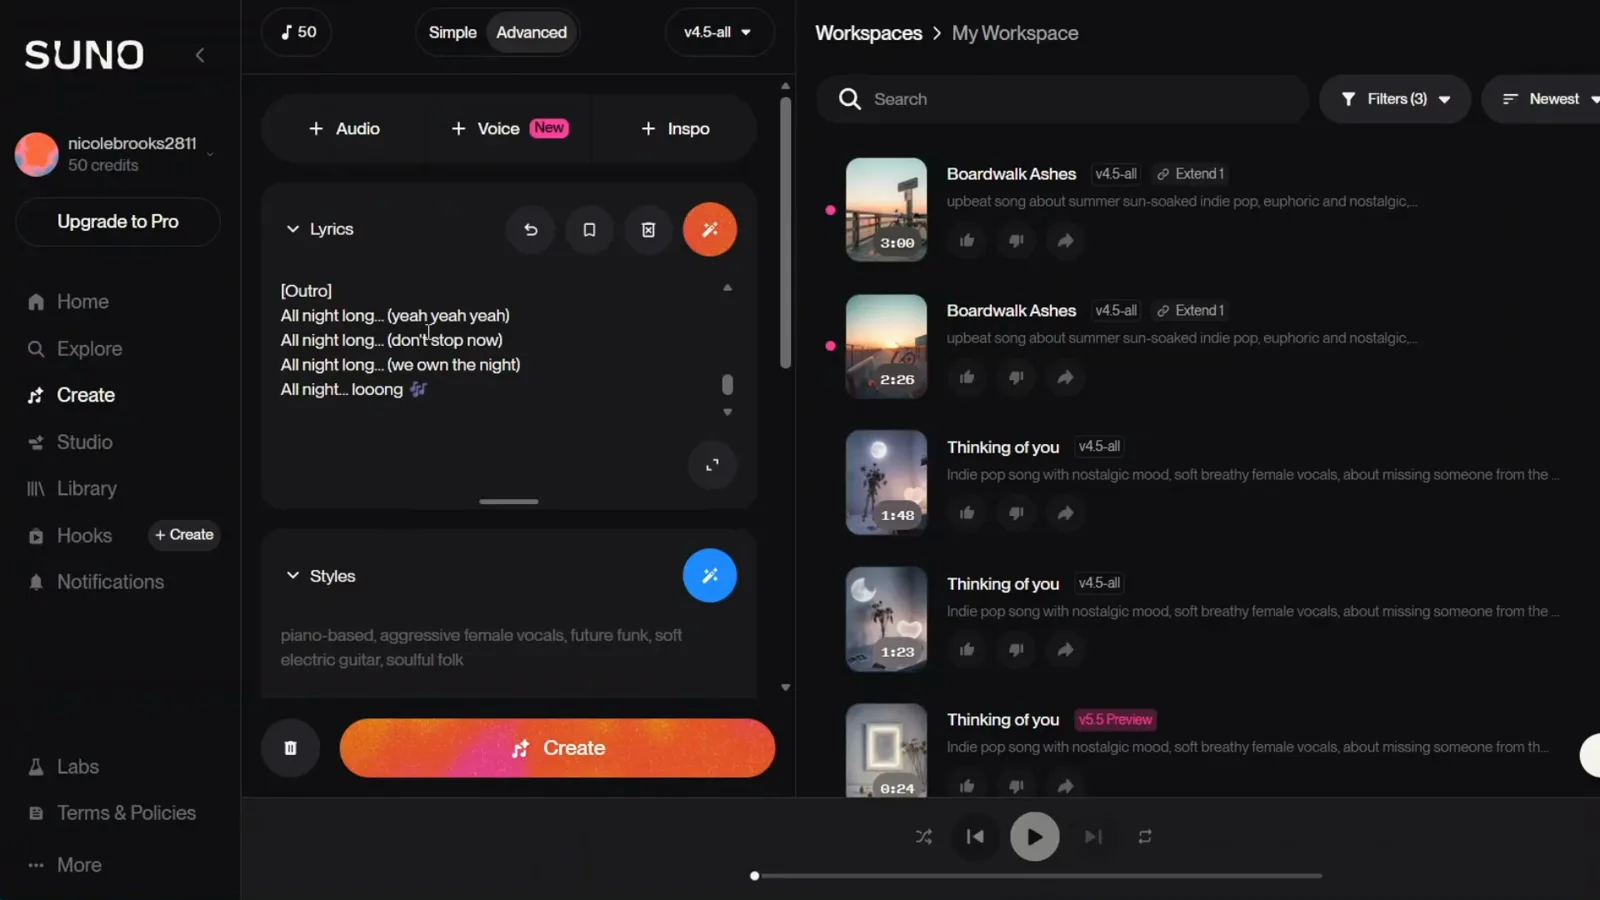Undo the last lyrics change
Viewport: 1600px width, 900px height.
[531, 229]
